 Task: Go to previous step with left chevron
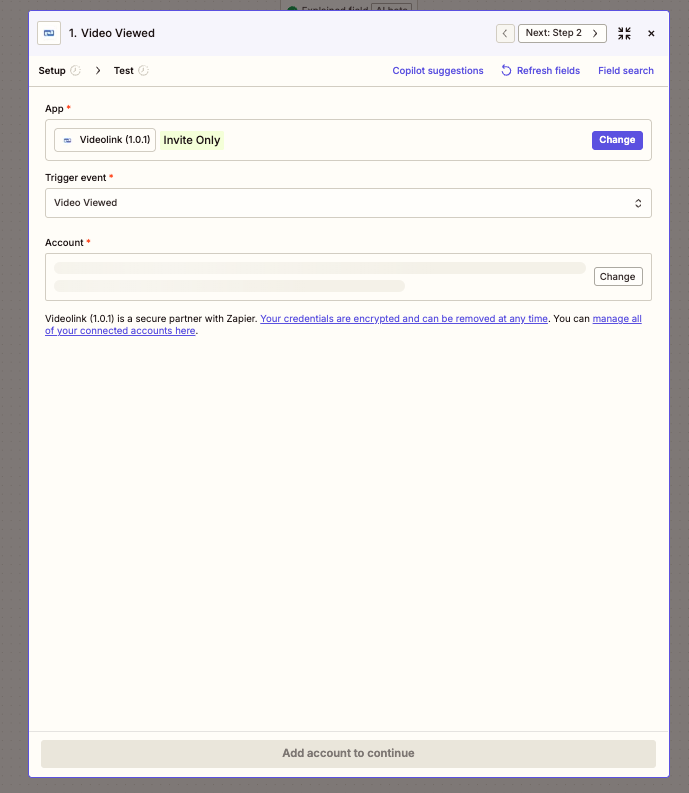click(x=505, y=33)
